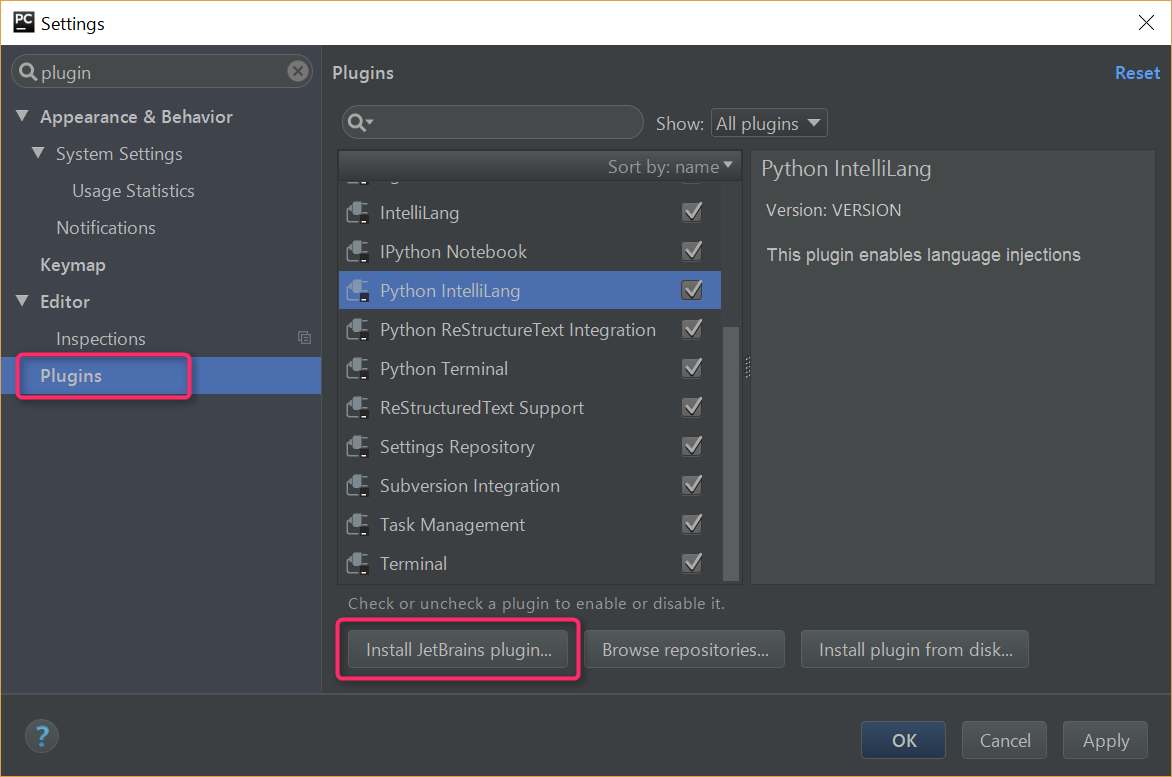
Task: Click the IPython Notebook plugin icon
Action: [357, 252]
